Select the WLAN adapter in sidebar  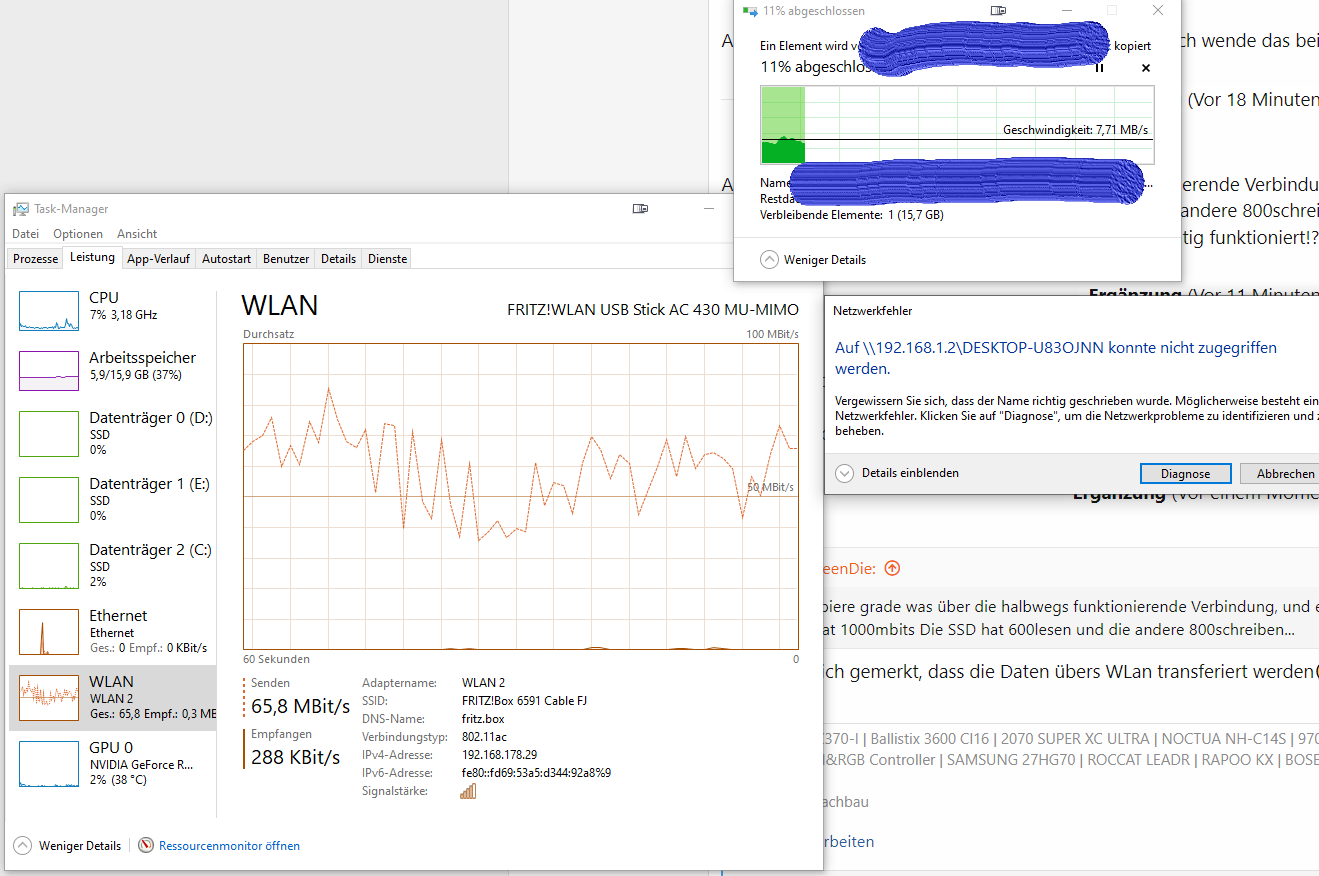[113, 697]
